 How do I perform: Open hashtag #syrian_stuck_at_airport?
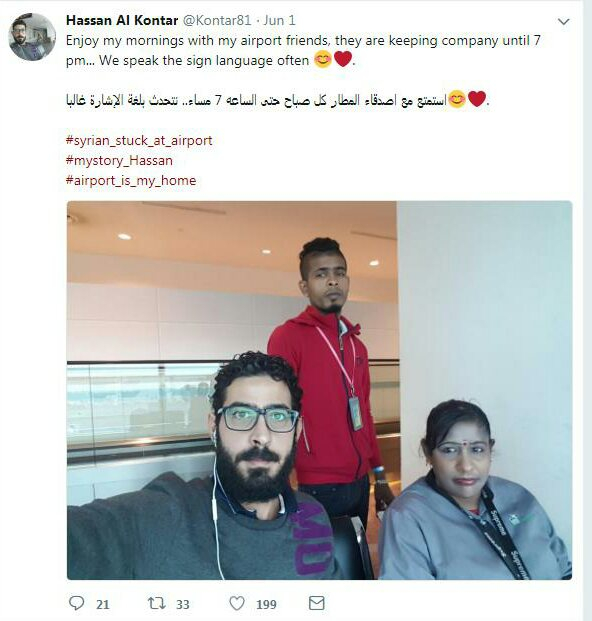(x=139, y=141)
